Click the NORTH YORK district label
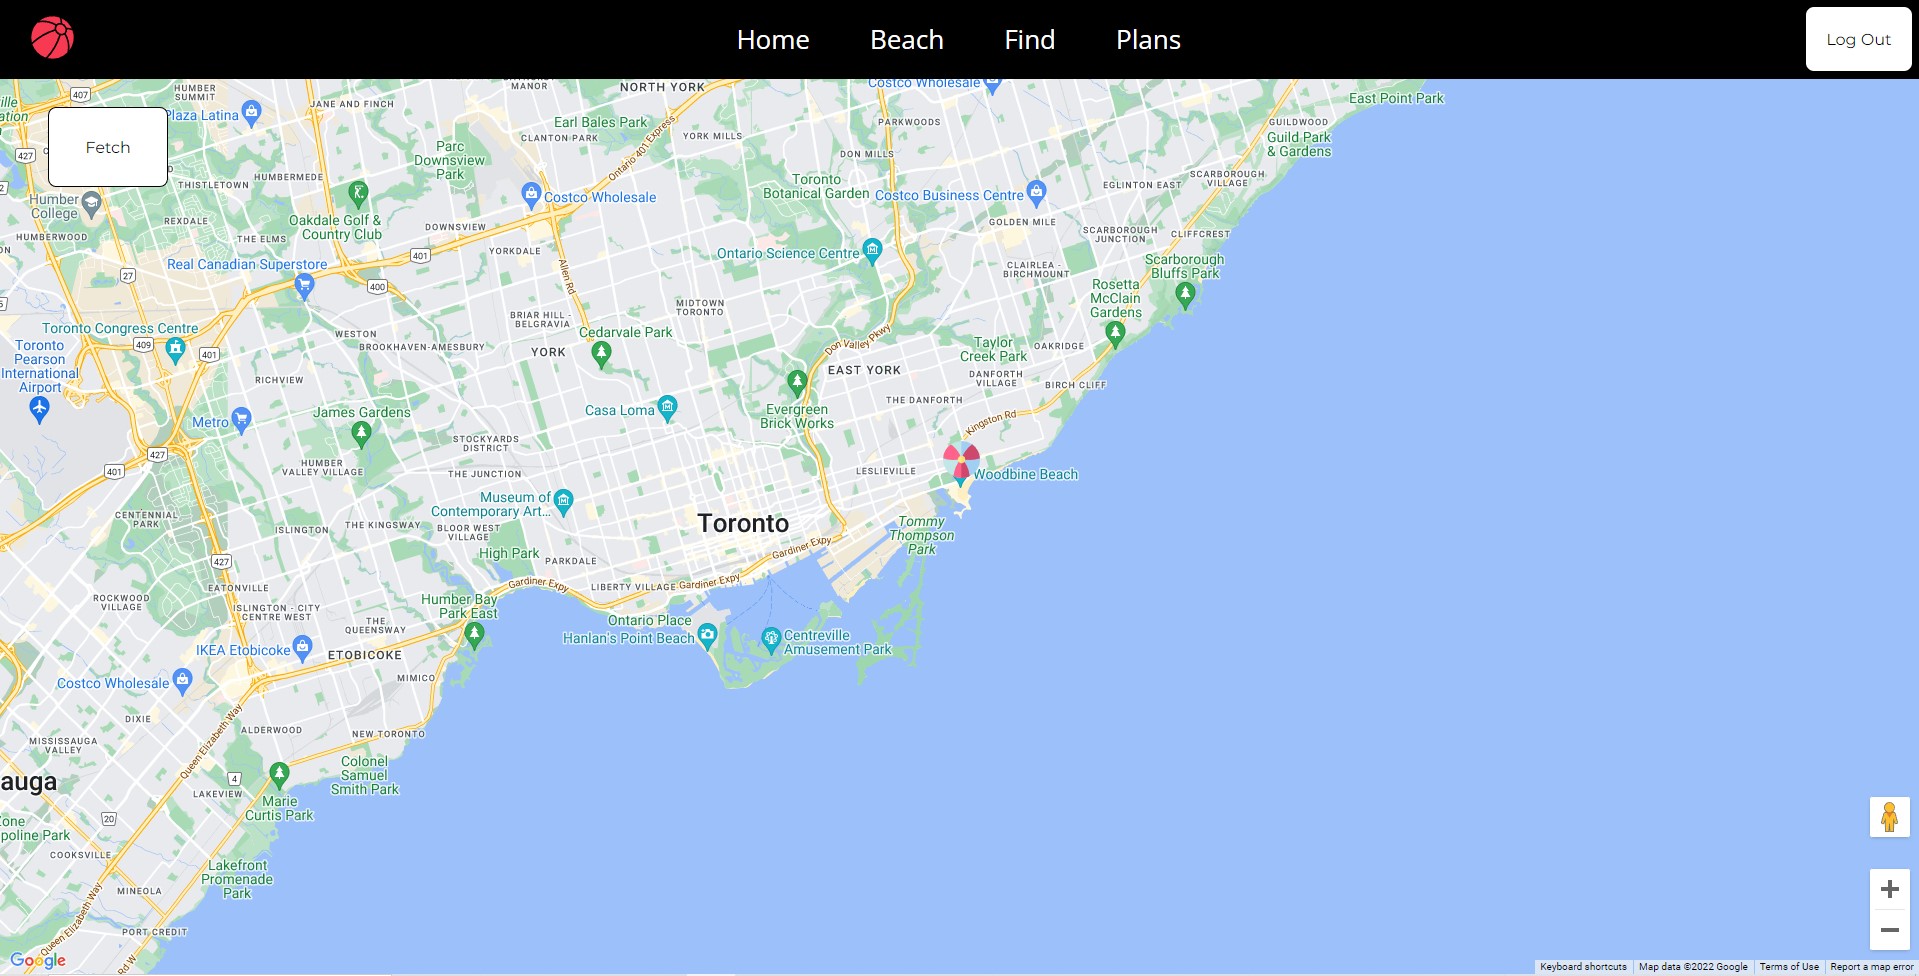This screenshot has width=1919, height=976. click(x=662, y=87)
